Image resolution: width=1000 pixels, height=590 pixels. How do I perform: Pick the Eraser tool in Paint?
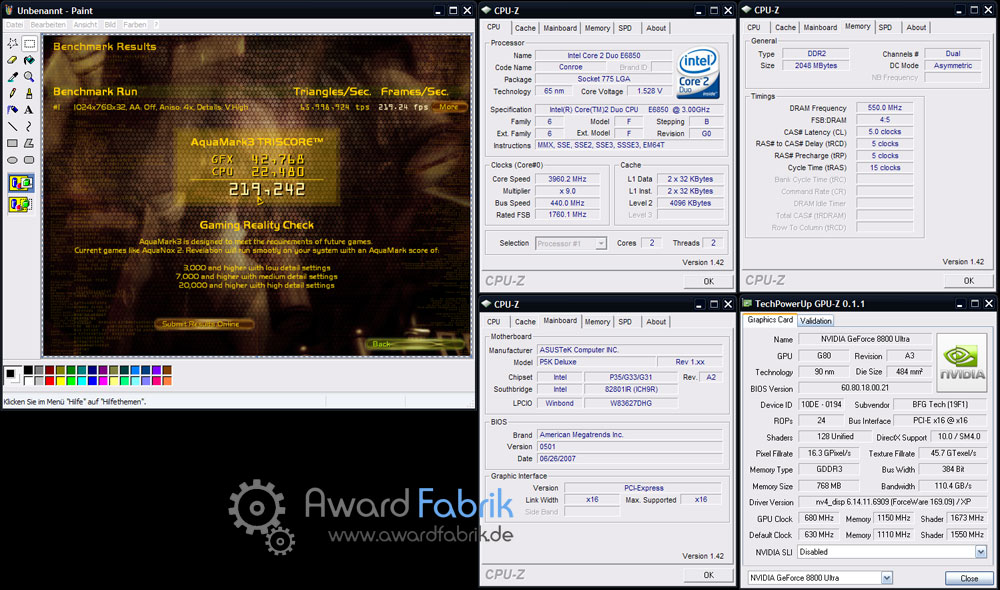tap(12, 60)
